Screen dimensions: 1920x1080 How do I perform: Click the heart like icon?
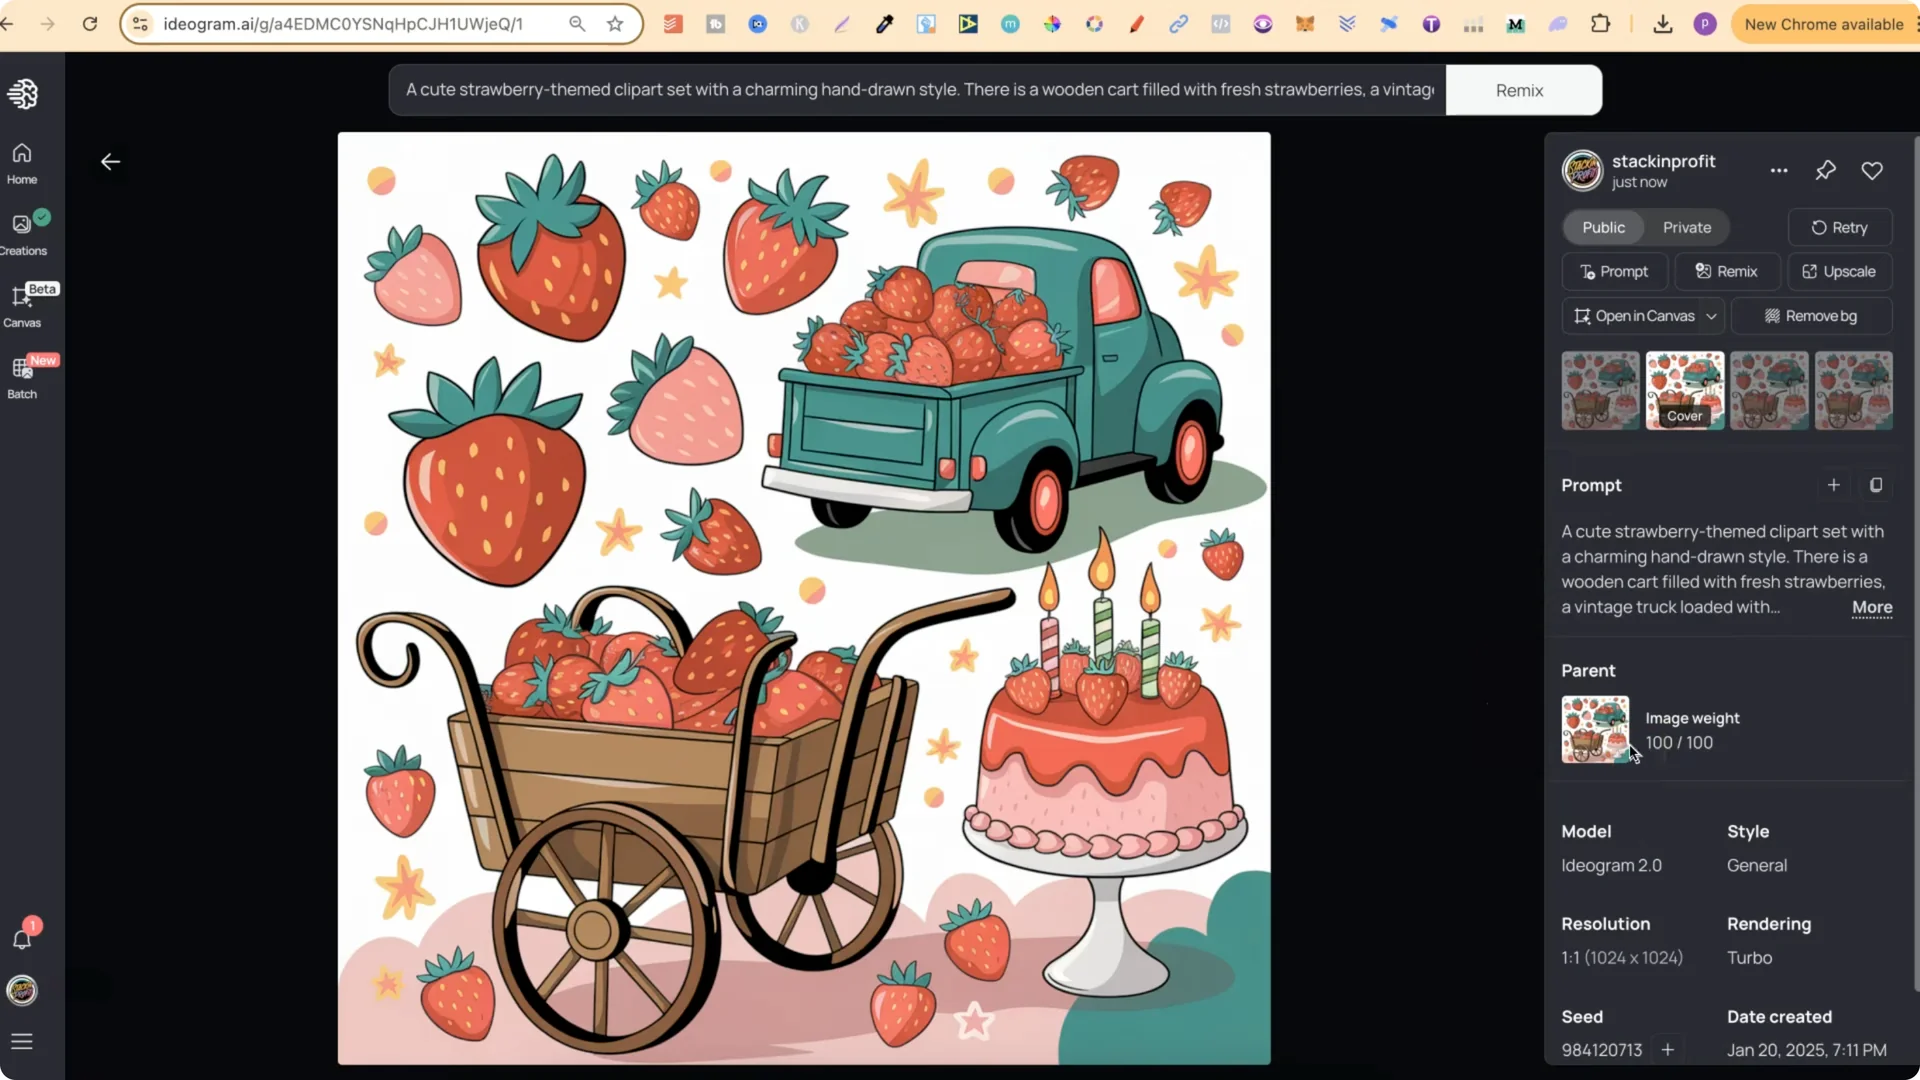(1872, 171)
